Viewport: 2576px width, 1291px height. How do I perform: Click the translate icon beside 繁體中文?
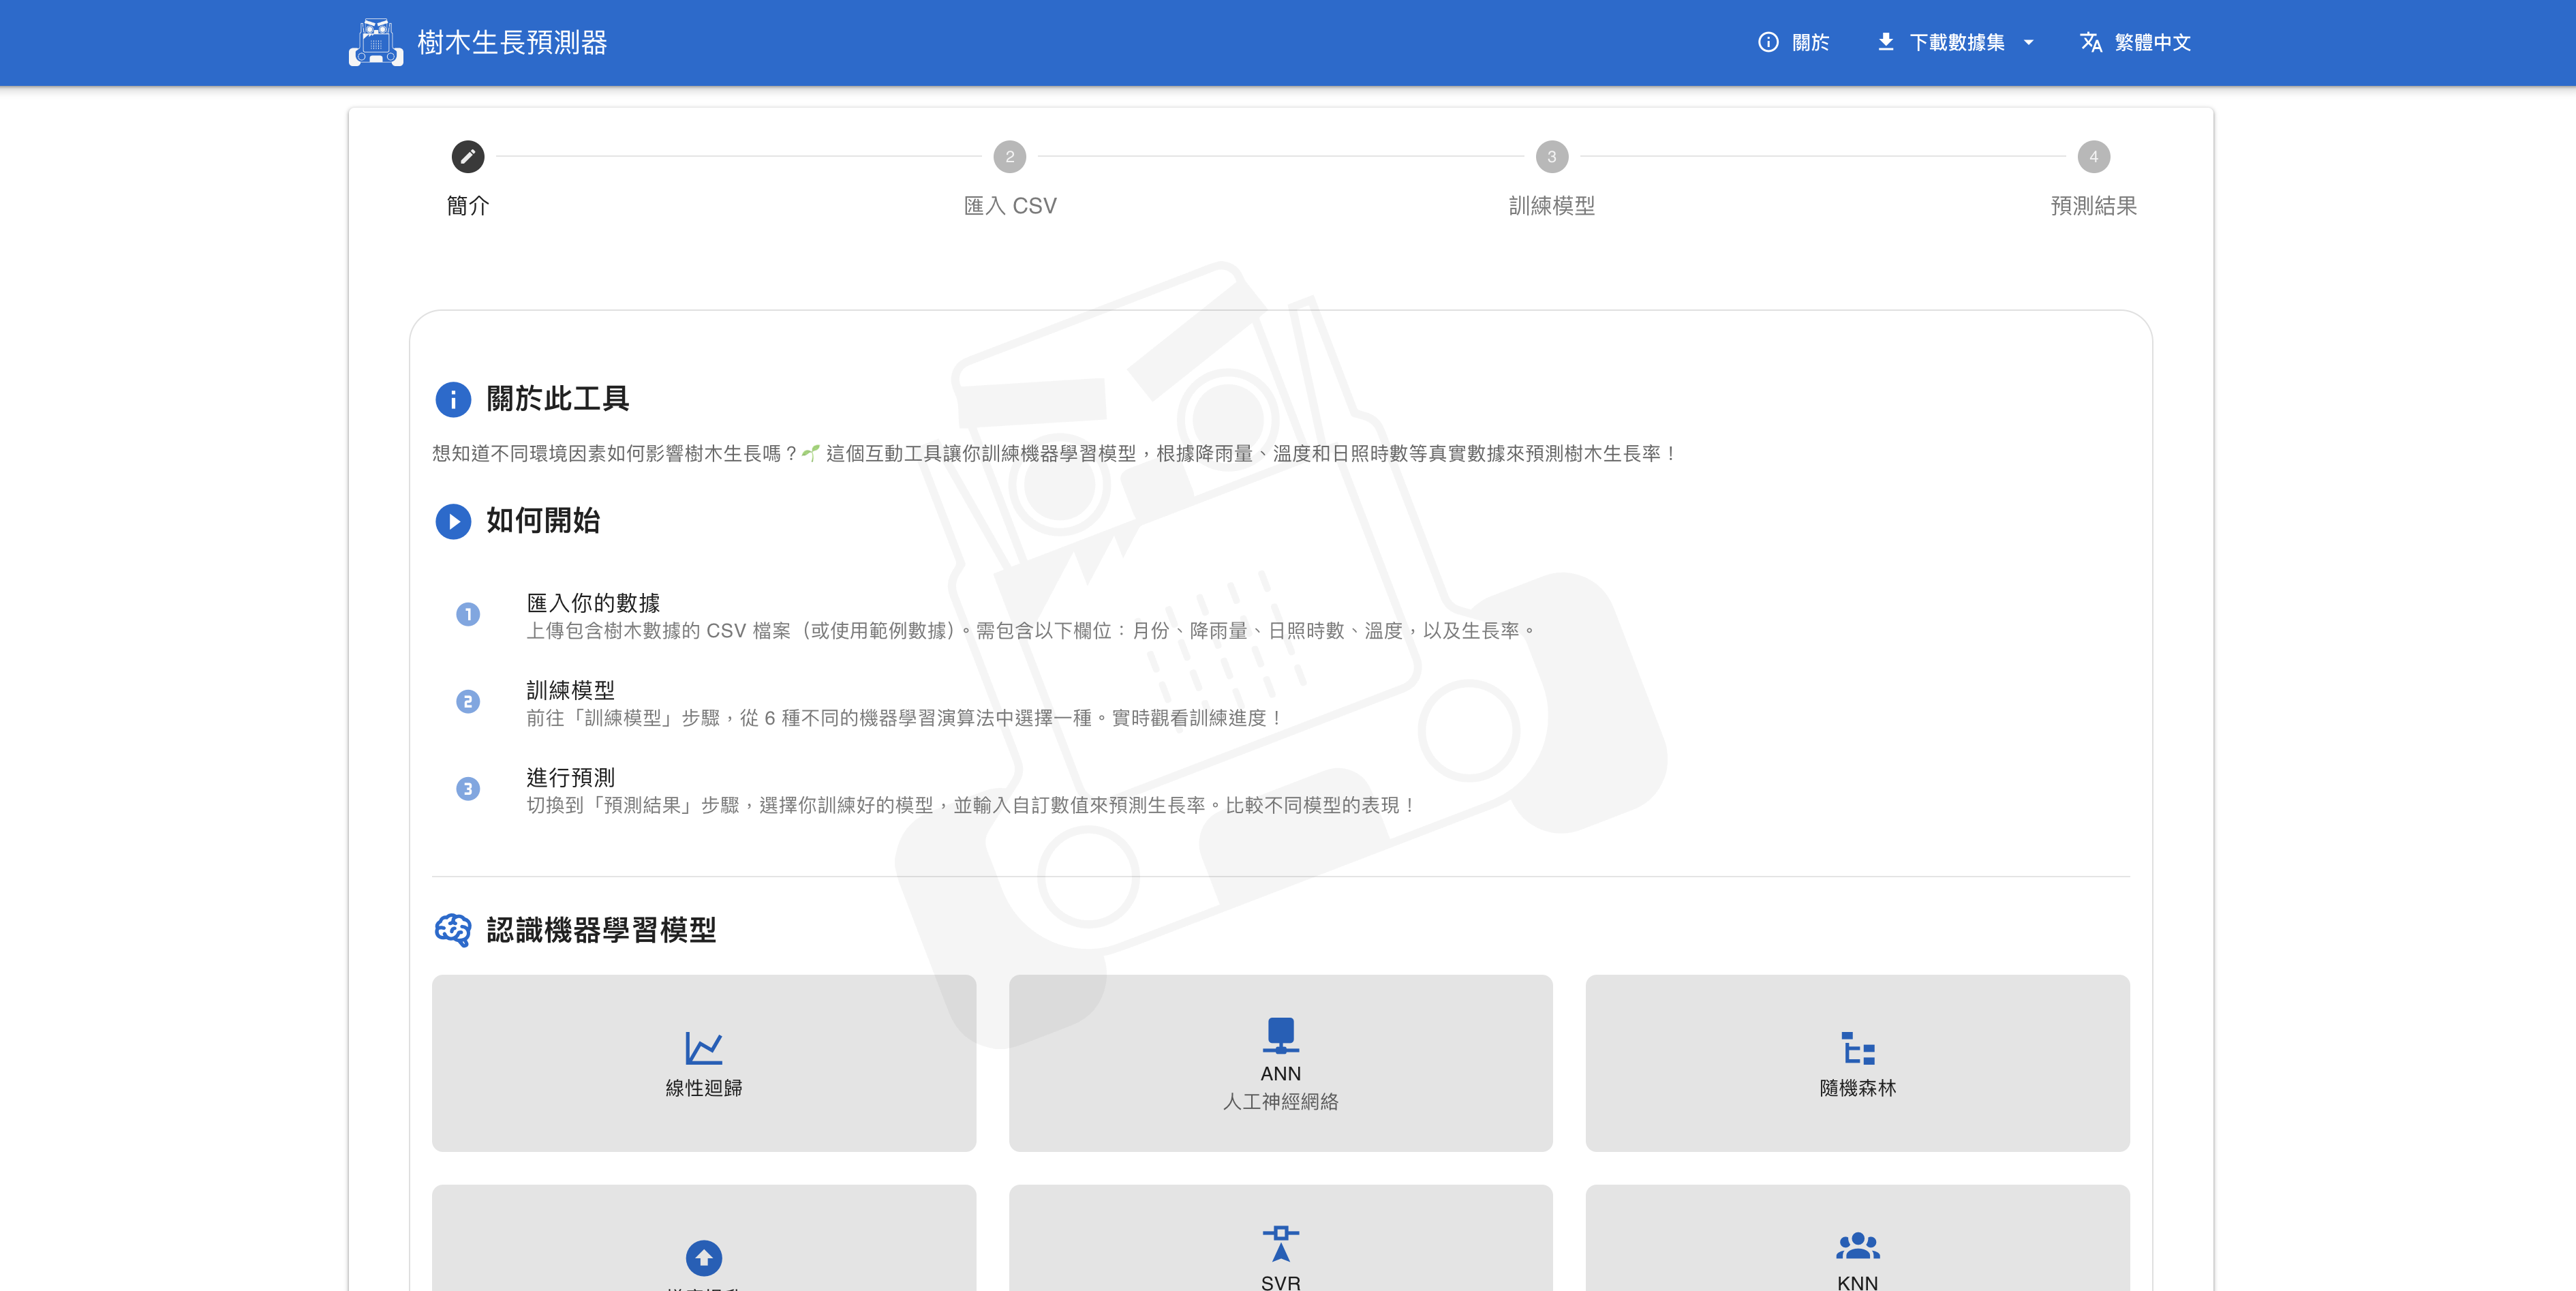click(2090, 42)
